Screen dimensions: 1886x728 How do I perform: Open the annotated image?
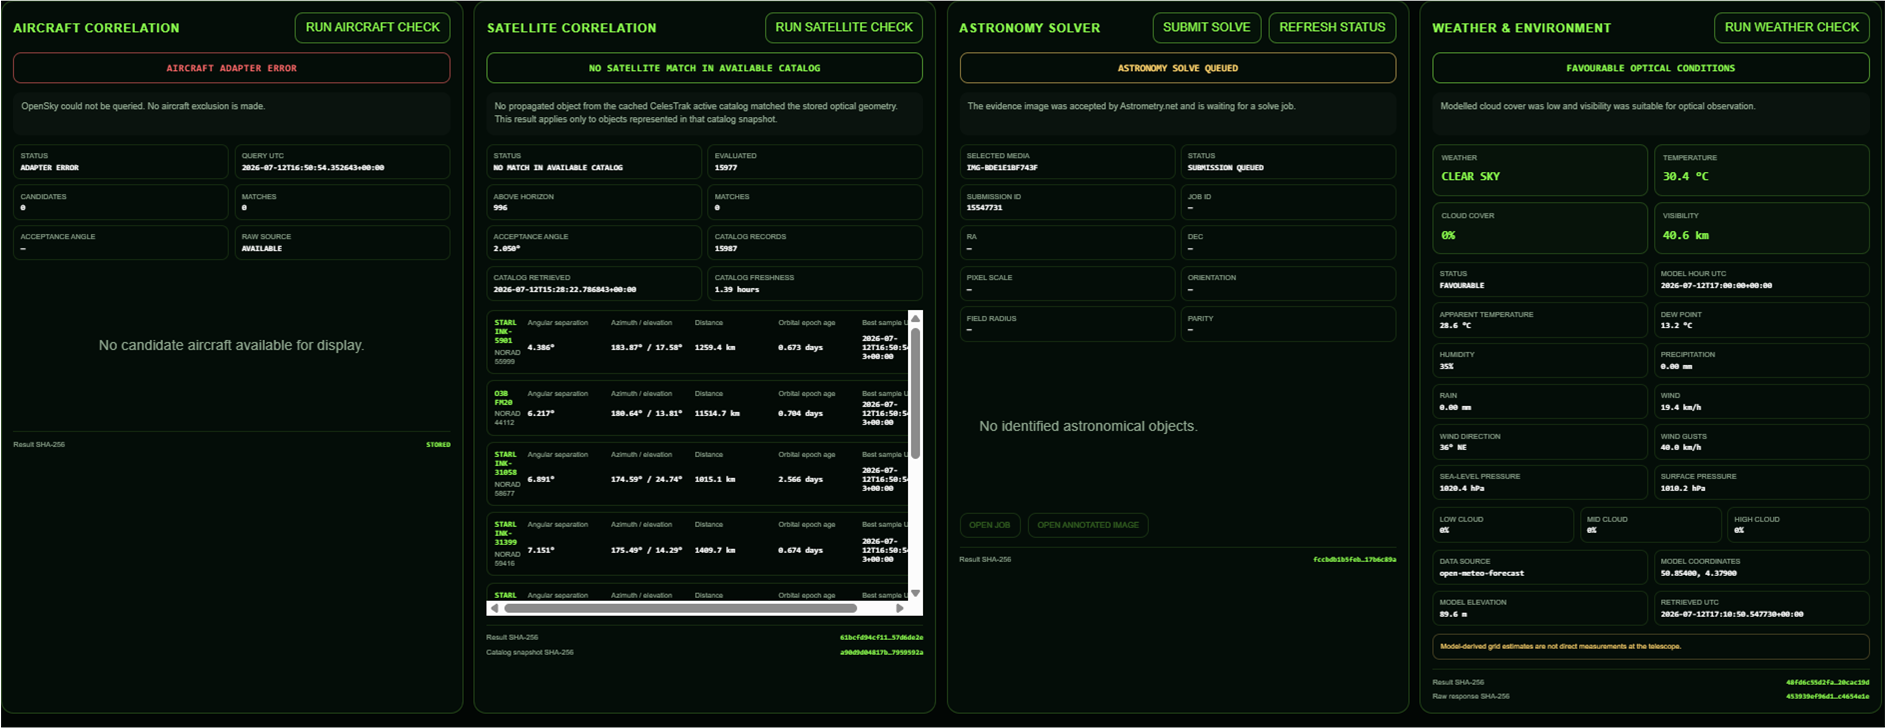click(x=1088, y=525)
